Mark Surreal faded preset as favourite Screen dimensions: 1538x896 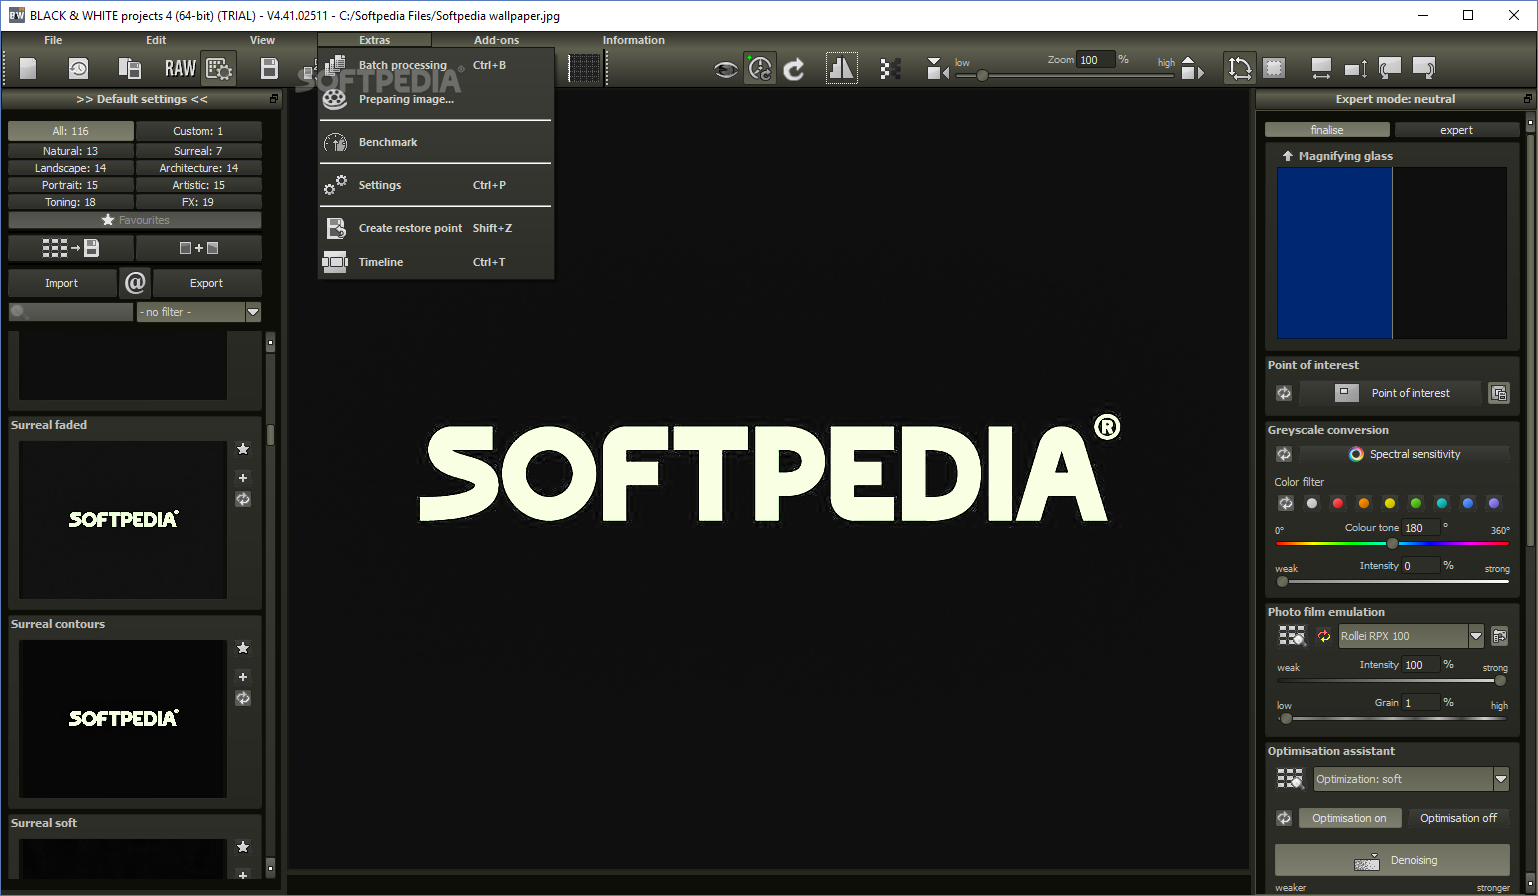click(x=243, y=449)
